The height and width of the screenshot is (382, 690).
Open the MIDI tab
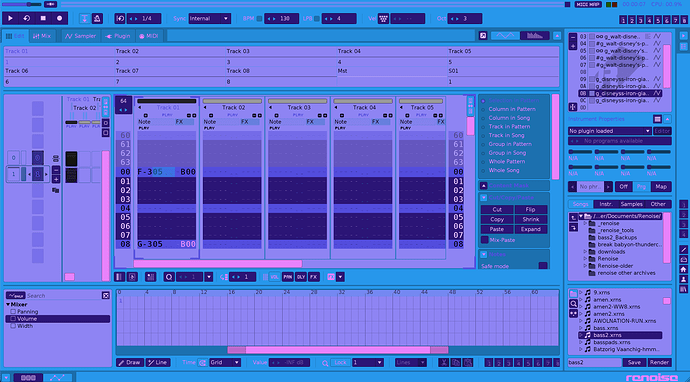(149, 36)
